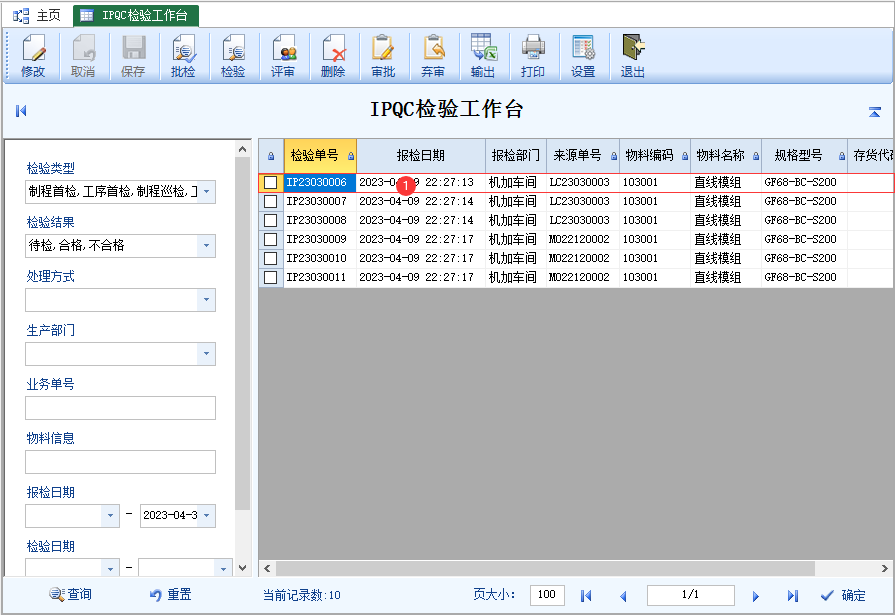Collapse the filter panel with left arrow icon
Image resolution: width=895 pixels, height=615 pixels.
21,111
